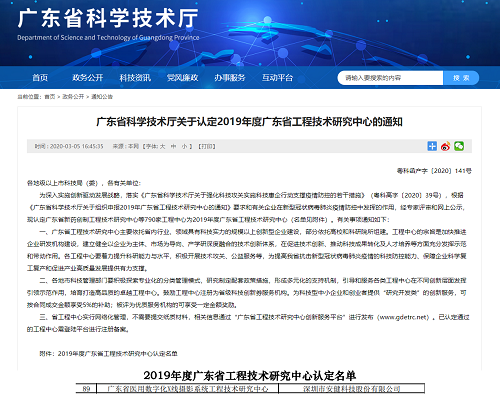Click the www.gdetrc.net URL text
The image size is (500, 407).
pyautogui.click(x=404, y=317)
